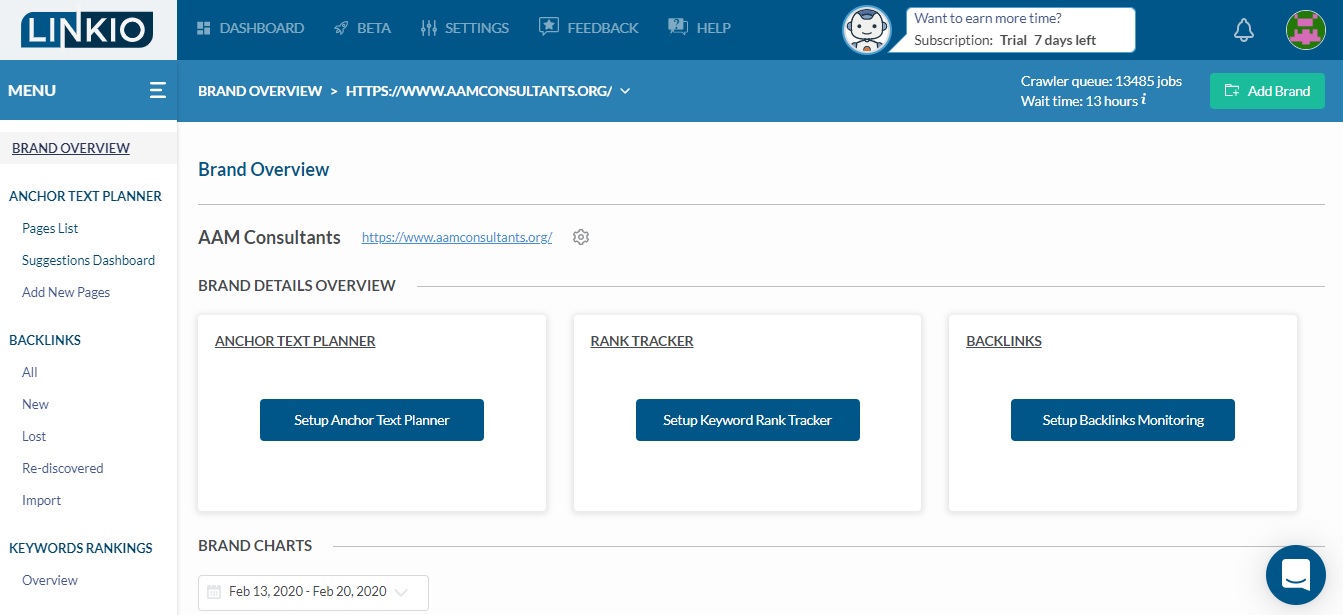The height and width of the screenshot is (615, 1343).
Task: Click the Setup Anchor Text Planner button
Action: [x=371, y=420]
